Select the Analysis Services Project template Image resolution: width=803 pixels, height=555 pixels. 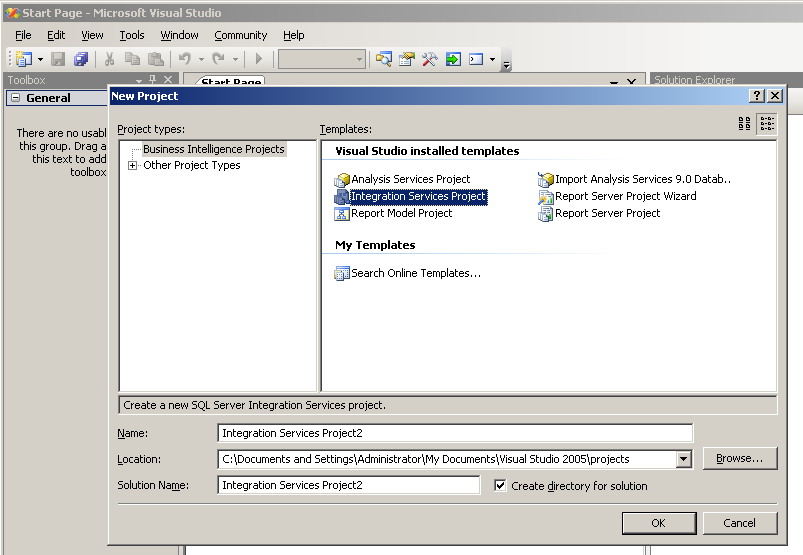coord(403,179)
